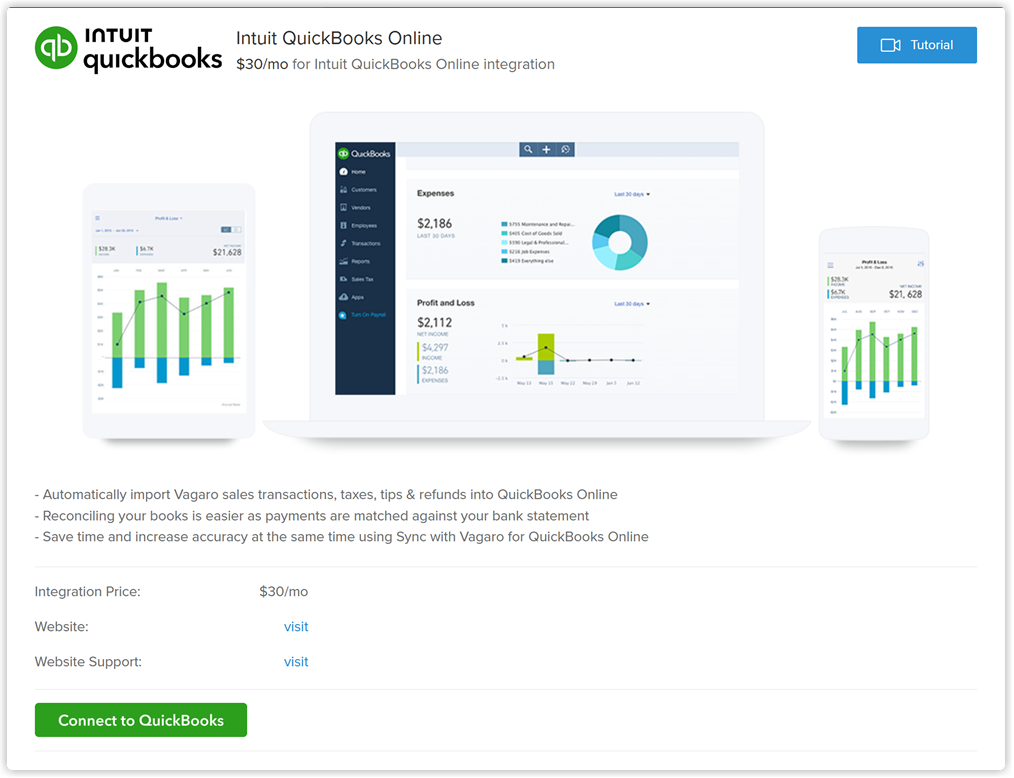
Task: Click the laptop QuickBooks dashboard preview image
Action: (537, 276)
